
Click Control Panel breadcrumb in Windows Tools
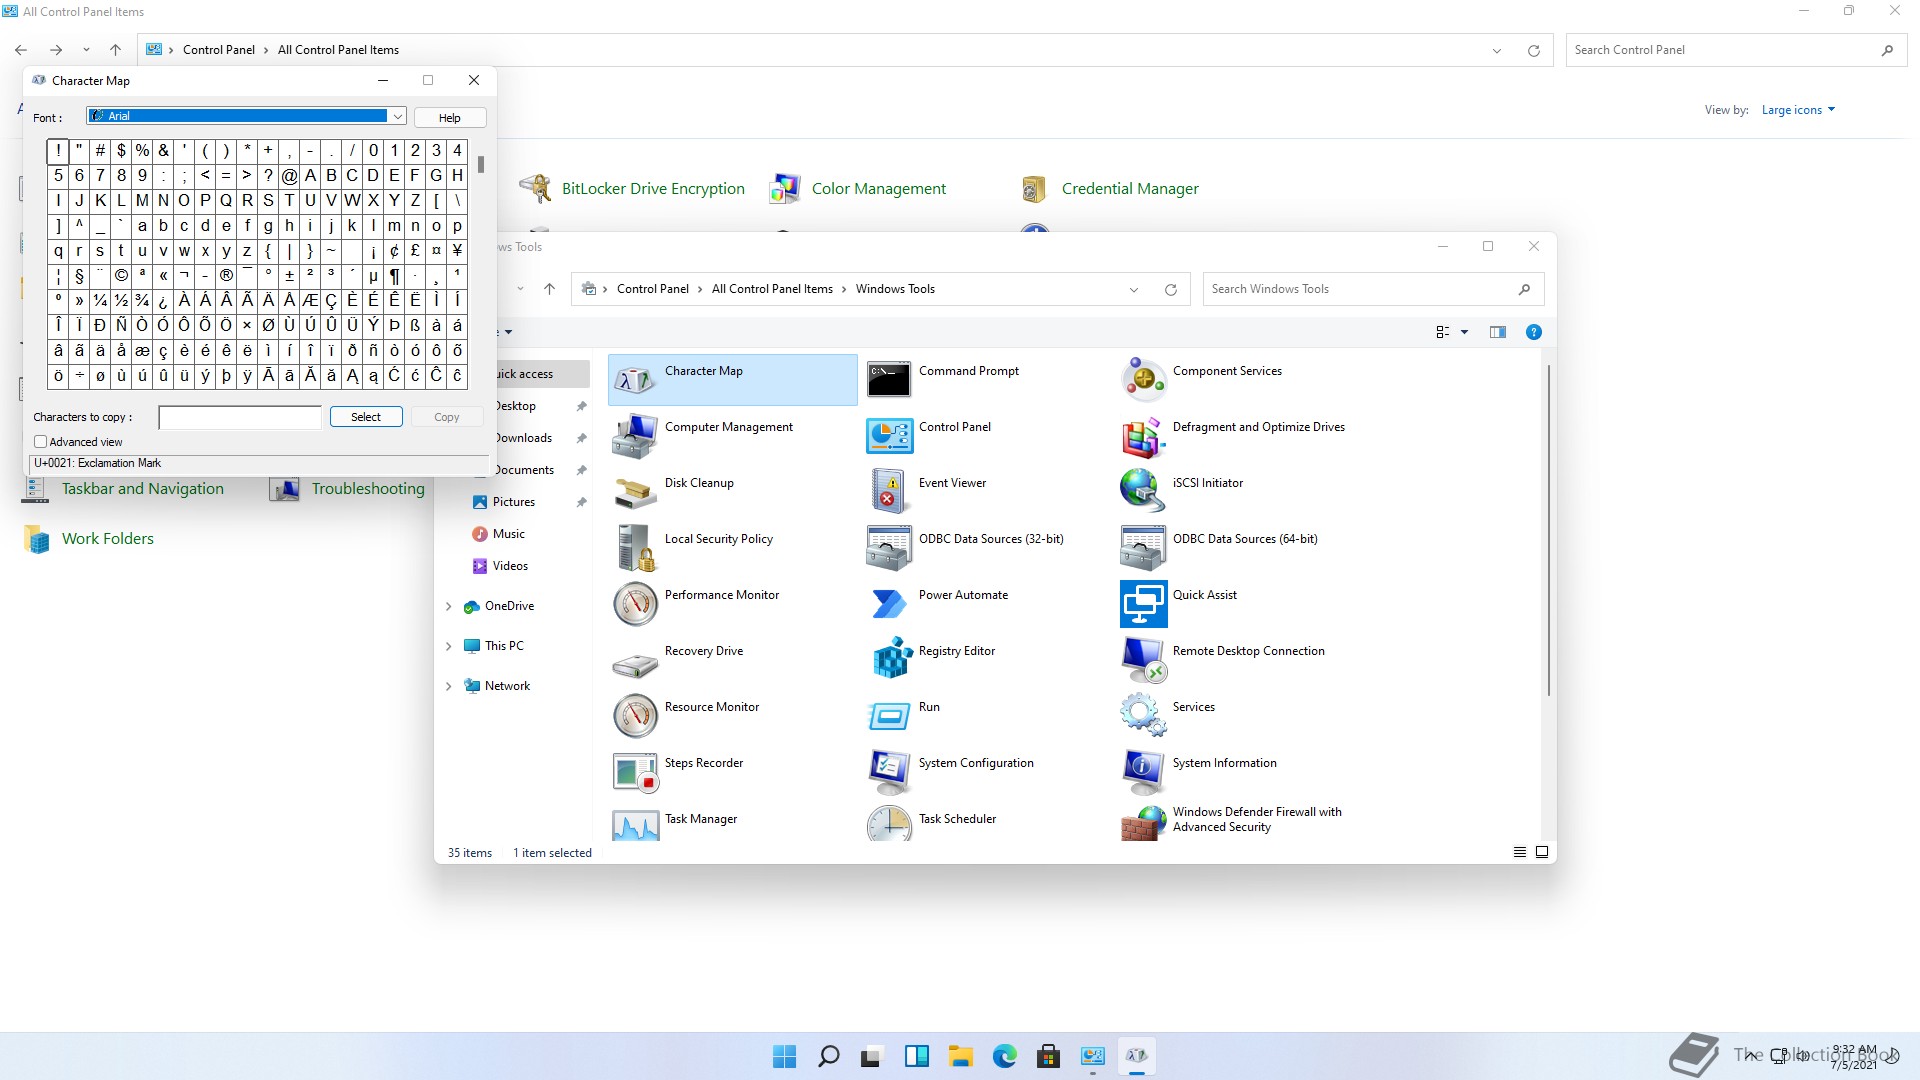click(653, 289)
